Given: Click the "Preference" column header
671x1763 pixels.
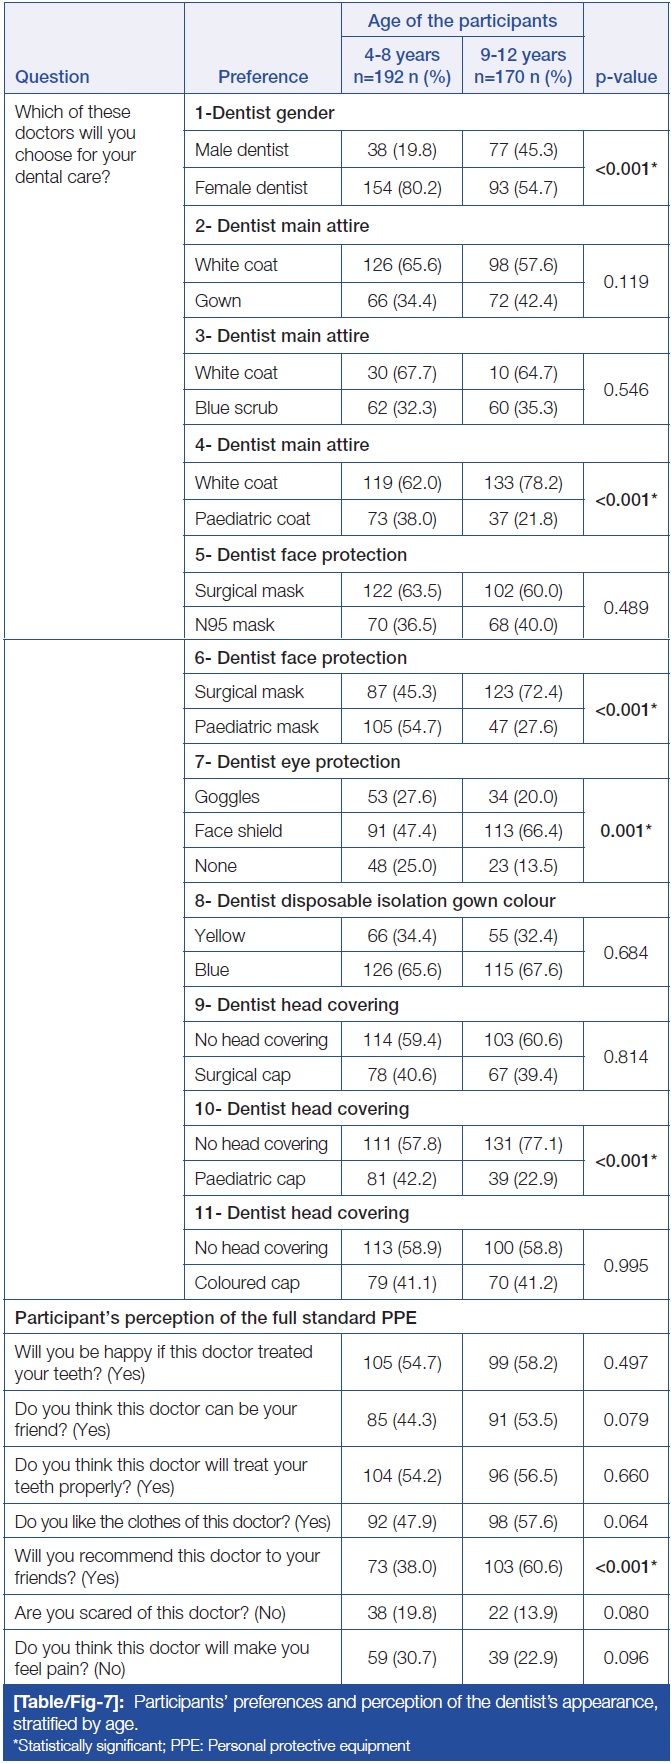Looking at the screenshot, I should pos(263,77).
